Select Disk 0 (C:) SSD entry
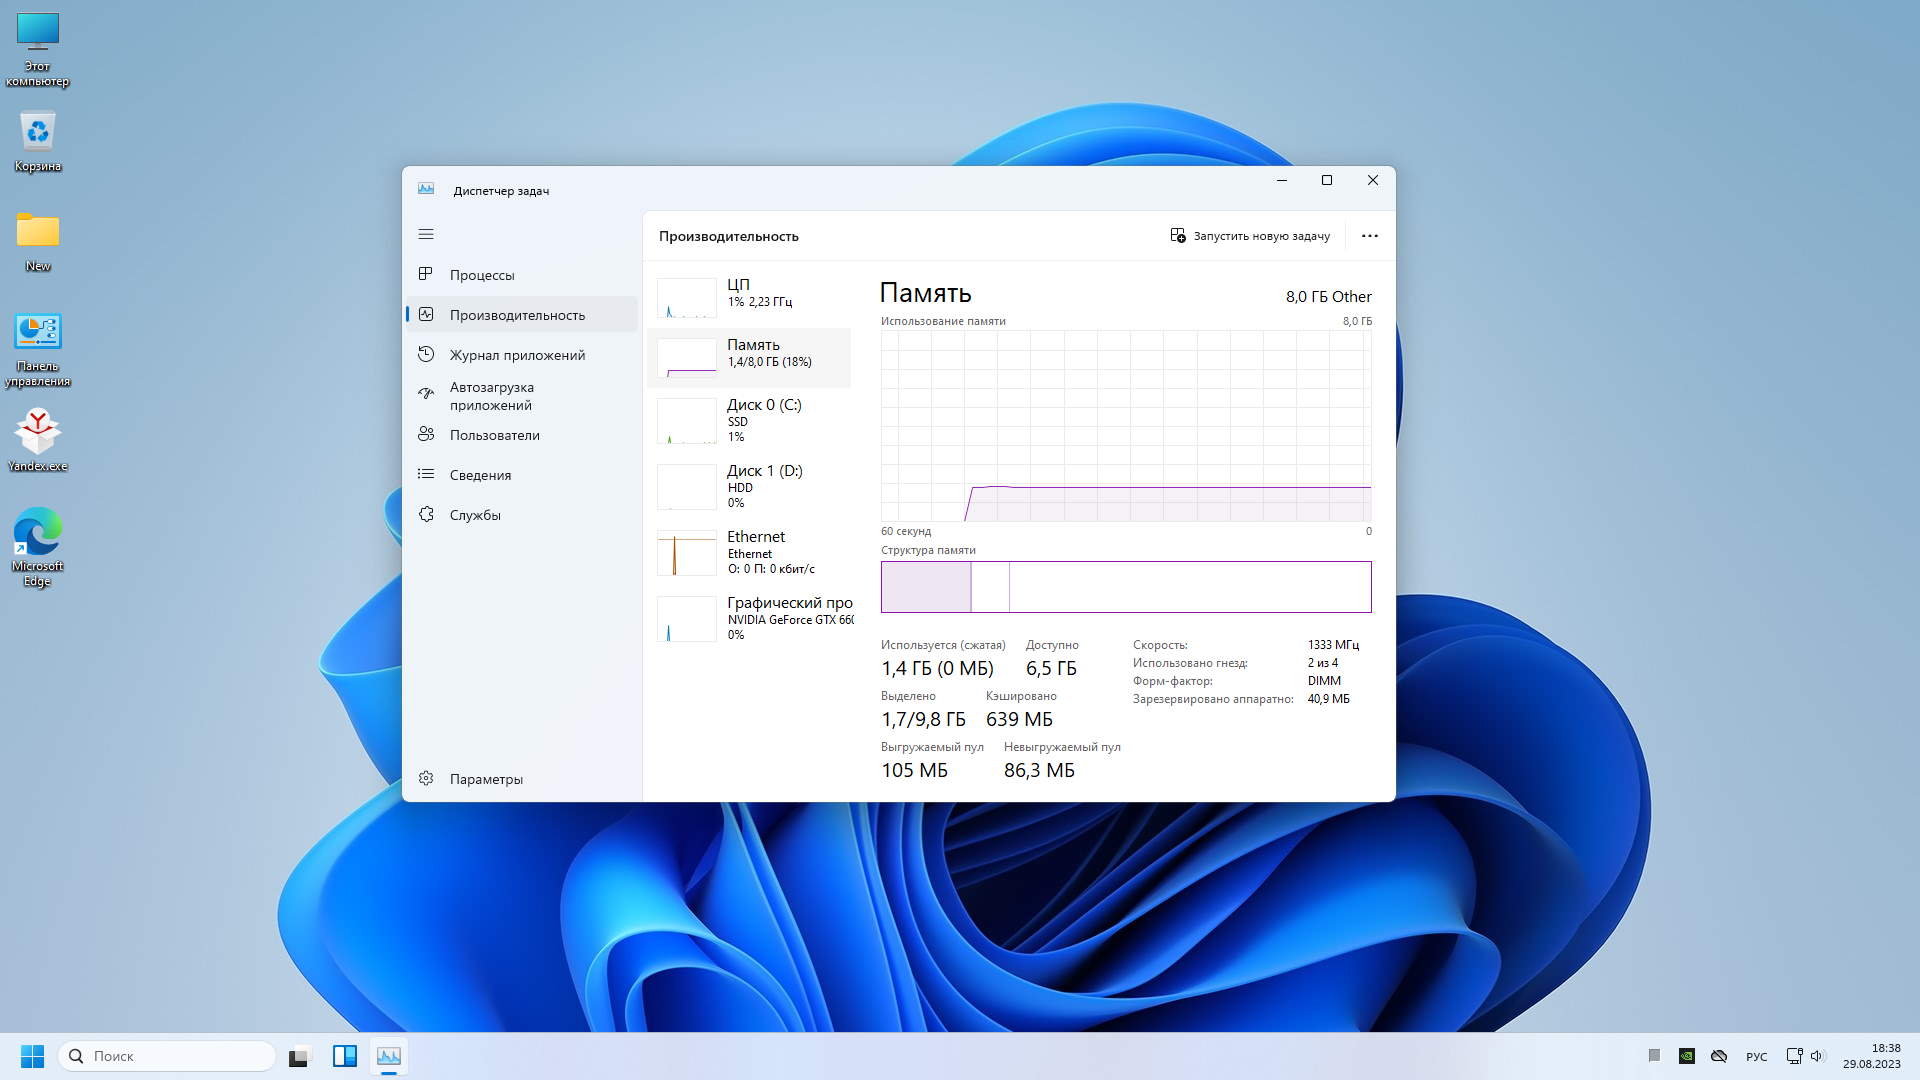Image resolution: width=1920 pixels, height=1080 pixels. coord(750,420)
